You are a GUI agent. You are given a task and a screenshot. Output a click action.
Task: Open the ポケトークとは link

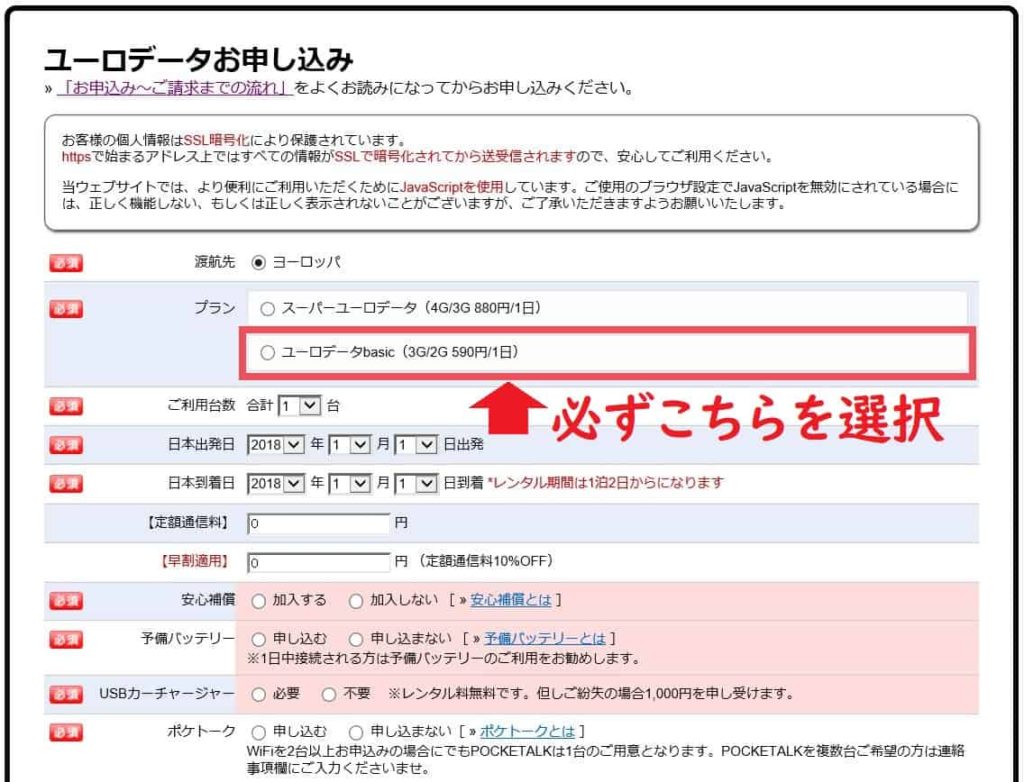pos(528,732)
